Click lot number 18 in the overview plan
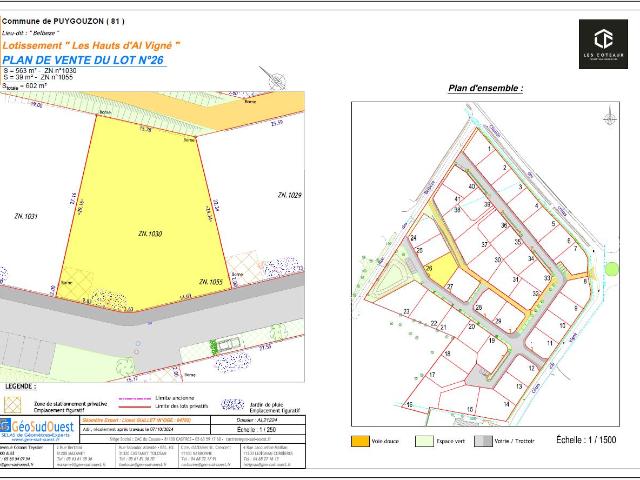The image size is (640, 480). point(447,353)
